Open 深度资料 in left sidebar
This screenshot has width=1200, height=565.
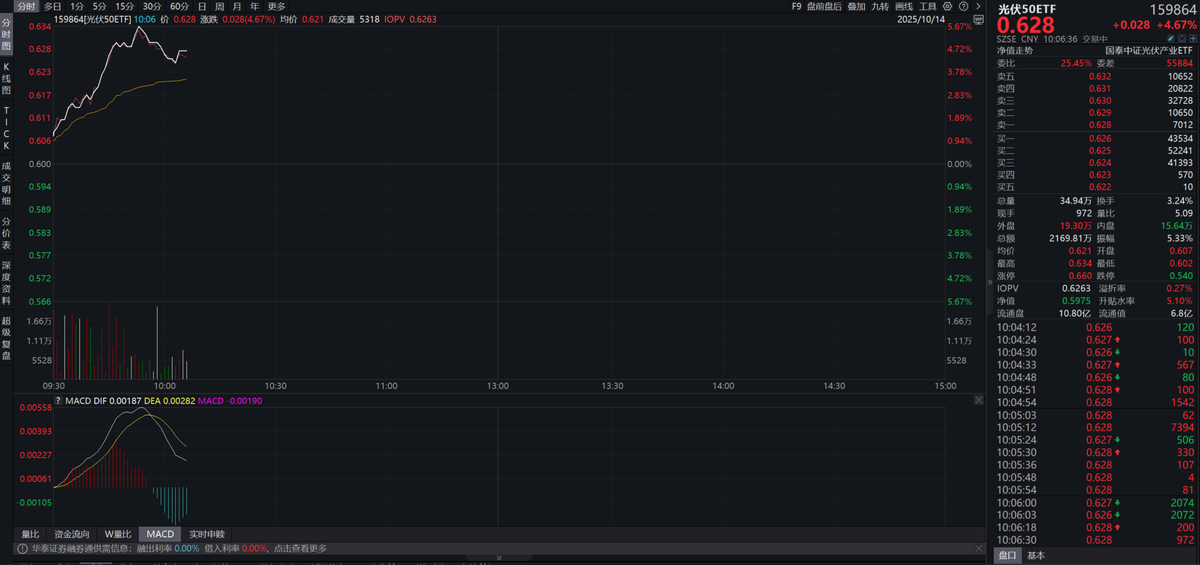[6, 284]
